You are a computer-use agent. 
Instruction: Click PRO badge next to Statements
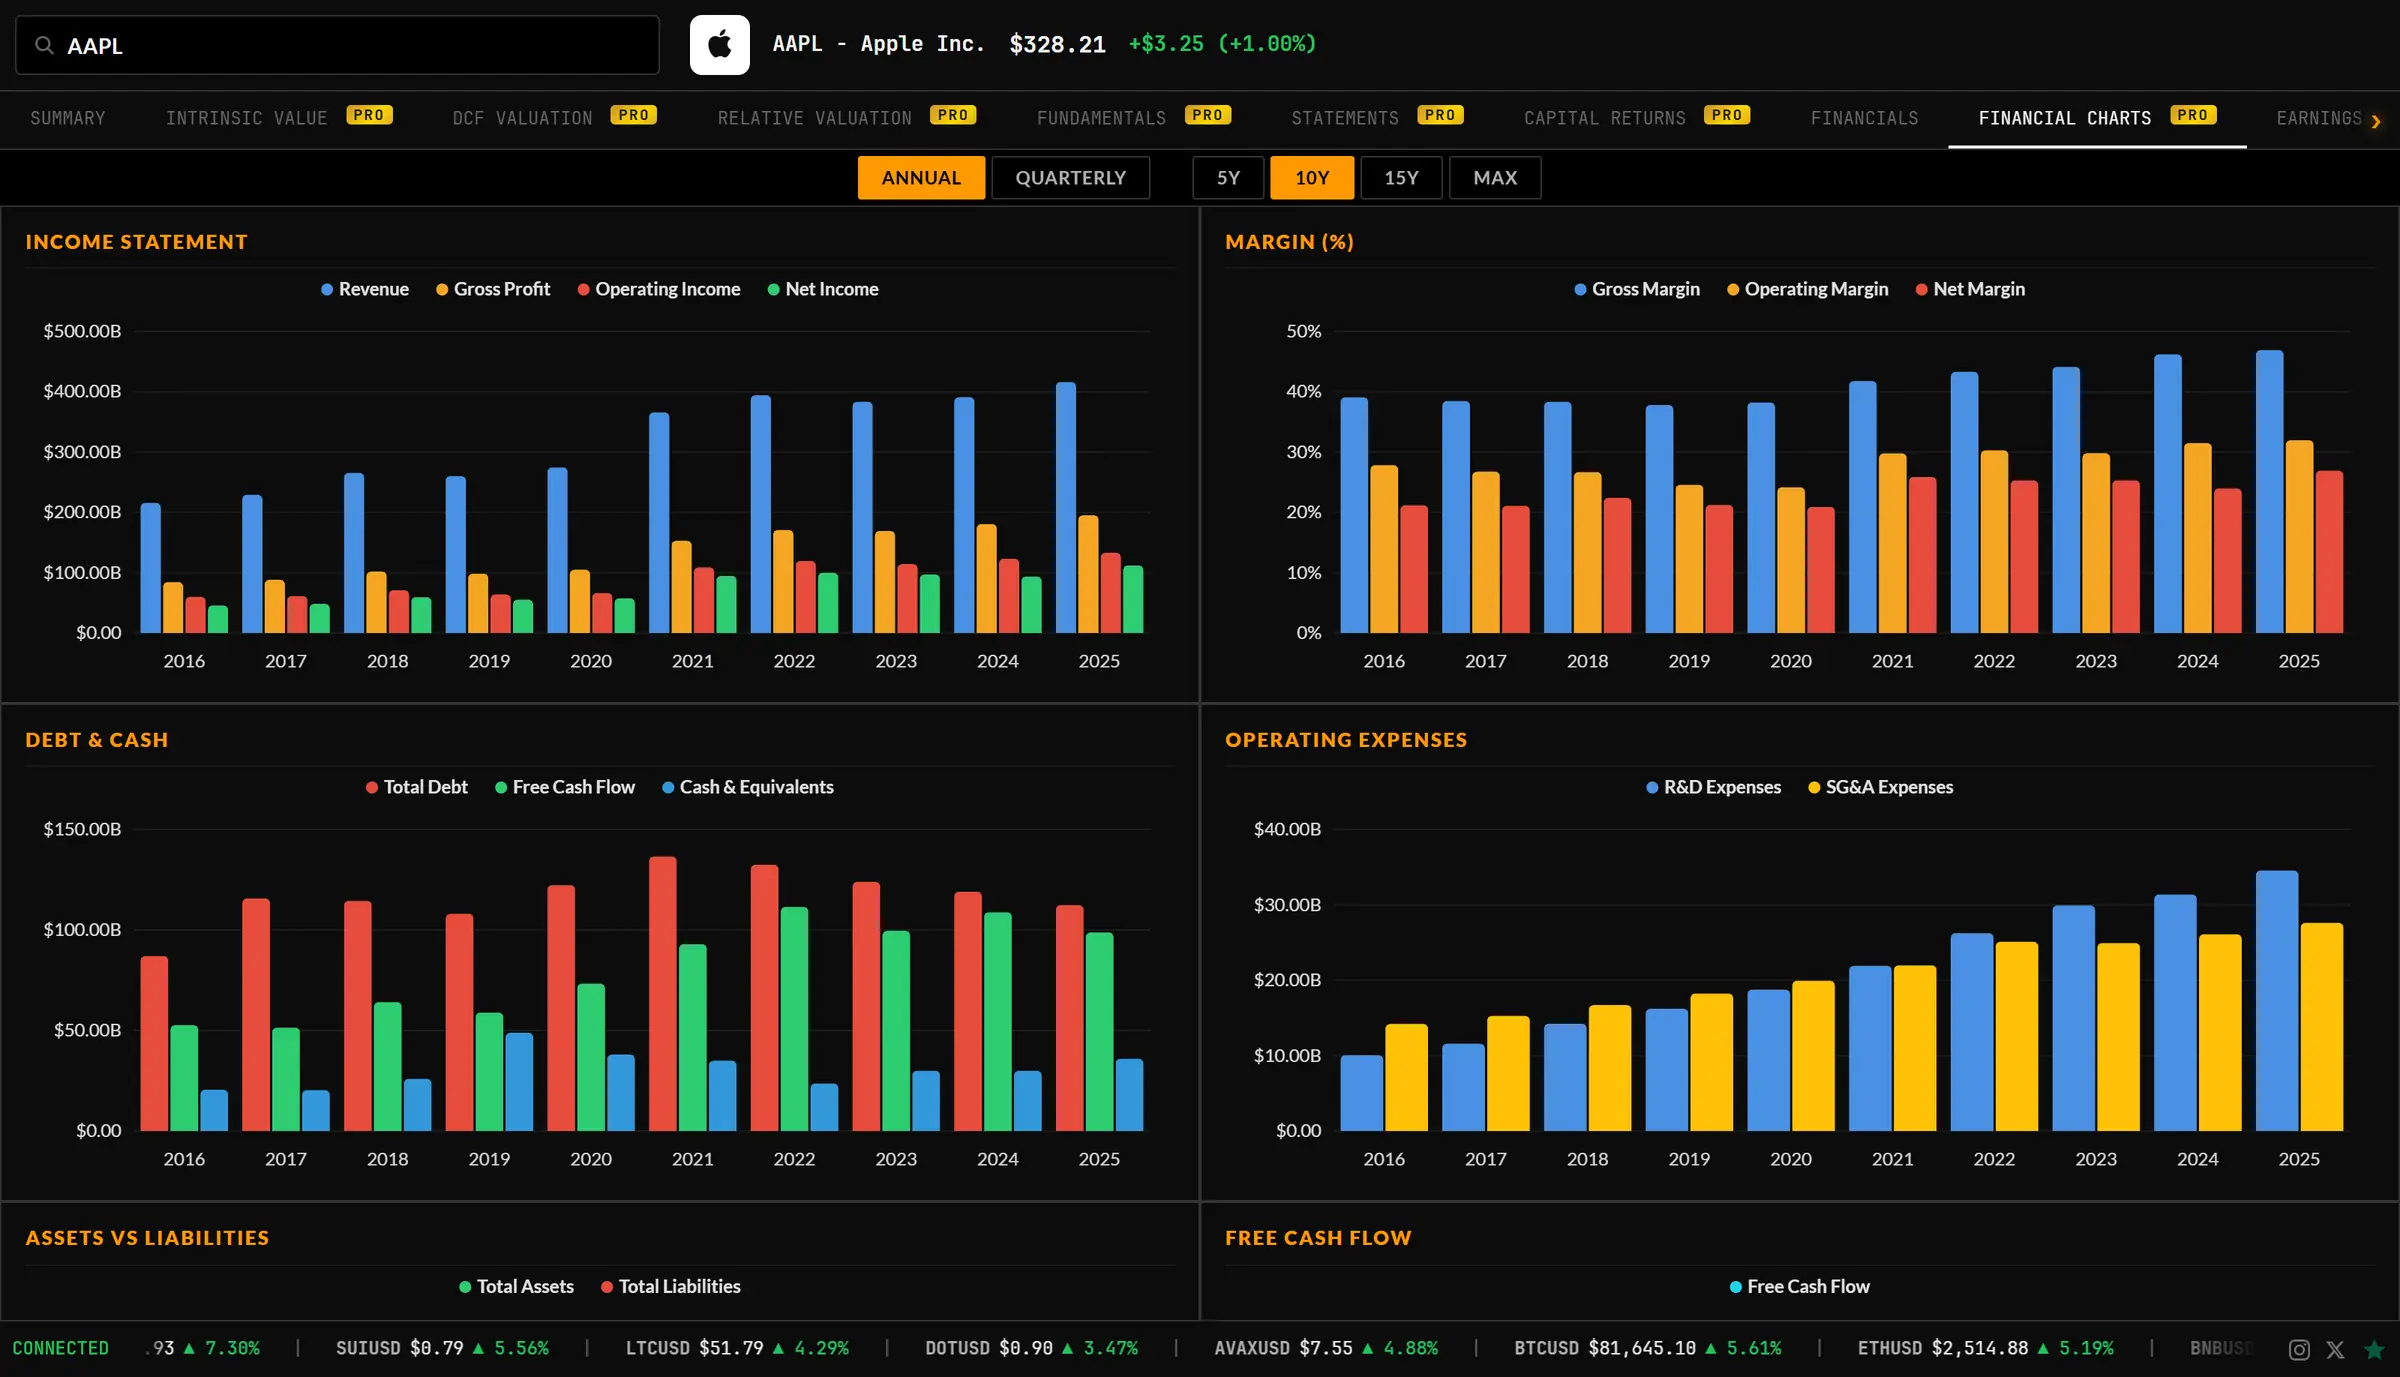click(1440, 115)
